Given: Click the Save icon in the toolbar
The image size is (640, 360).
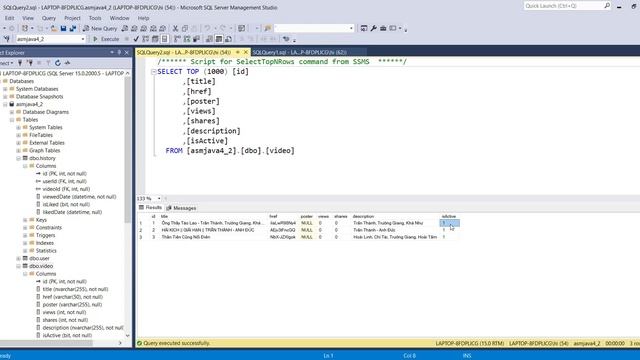Looking at the screenshot, I should click(63, 28).
